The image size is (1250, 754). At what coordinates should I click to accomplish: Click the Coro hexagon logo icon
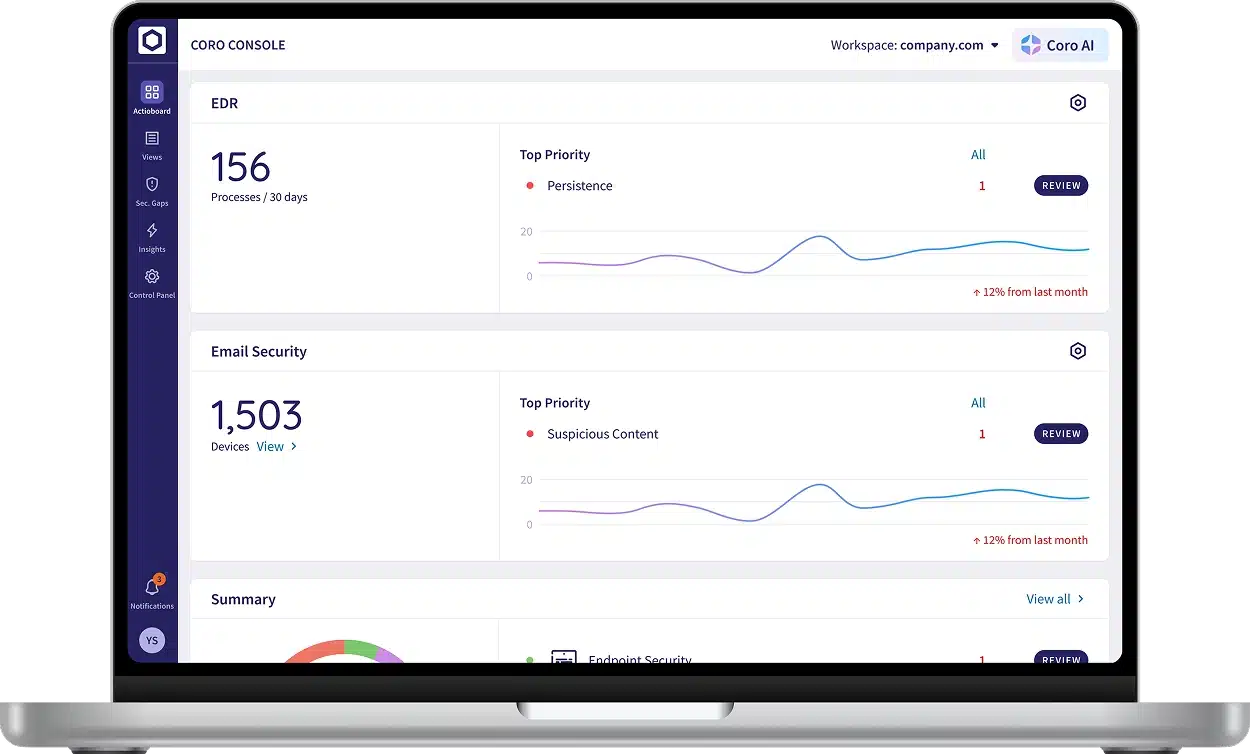pos(152,41)
